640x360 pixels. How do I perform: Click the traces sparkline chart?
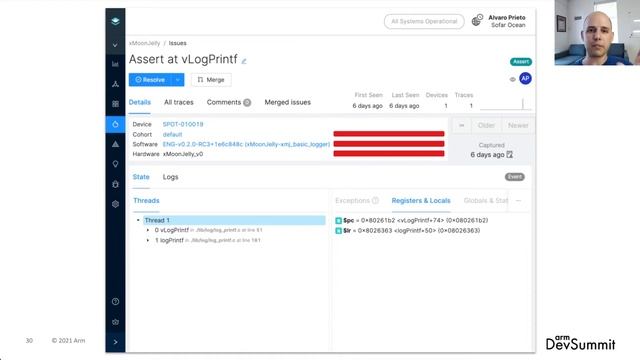point(506,104)
